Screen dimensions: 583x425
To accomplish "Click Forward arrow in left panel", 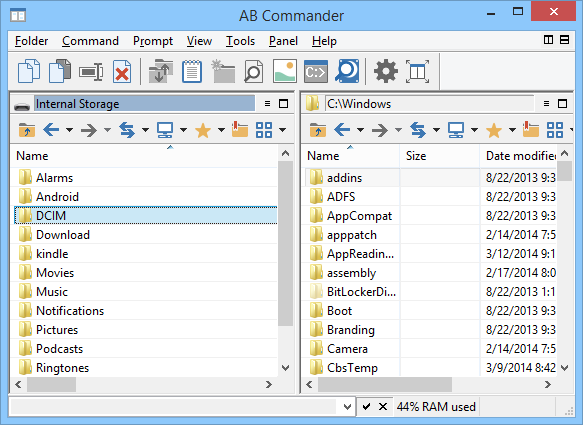I will click(89, 130).
